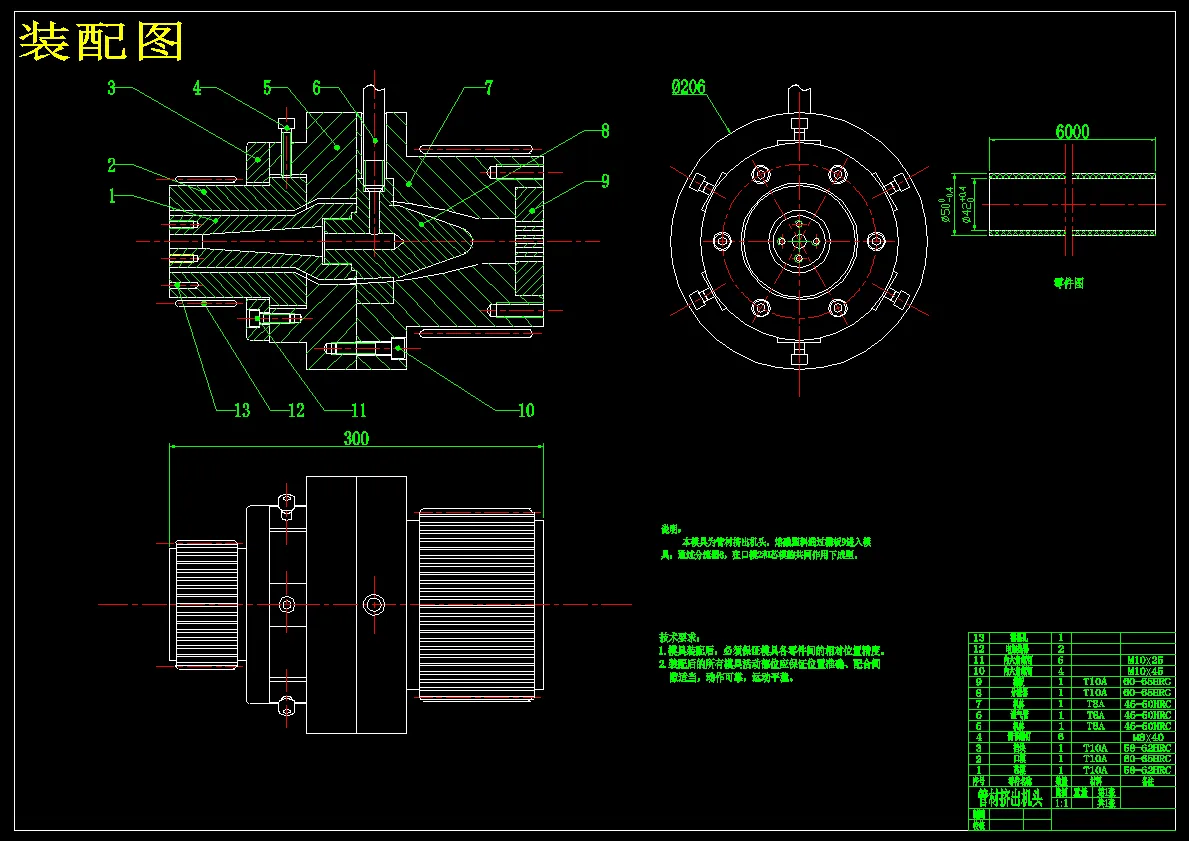The image size is (1189, 841).
Task: Select technical requirement line numbered 1
Action: point(772,651)
